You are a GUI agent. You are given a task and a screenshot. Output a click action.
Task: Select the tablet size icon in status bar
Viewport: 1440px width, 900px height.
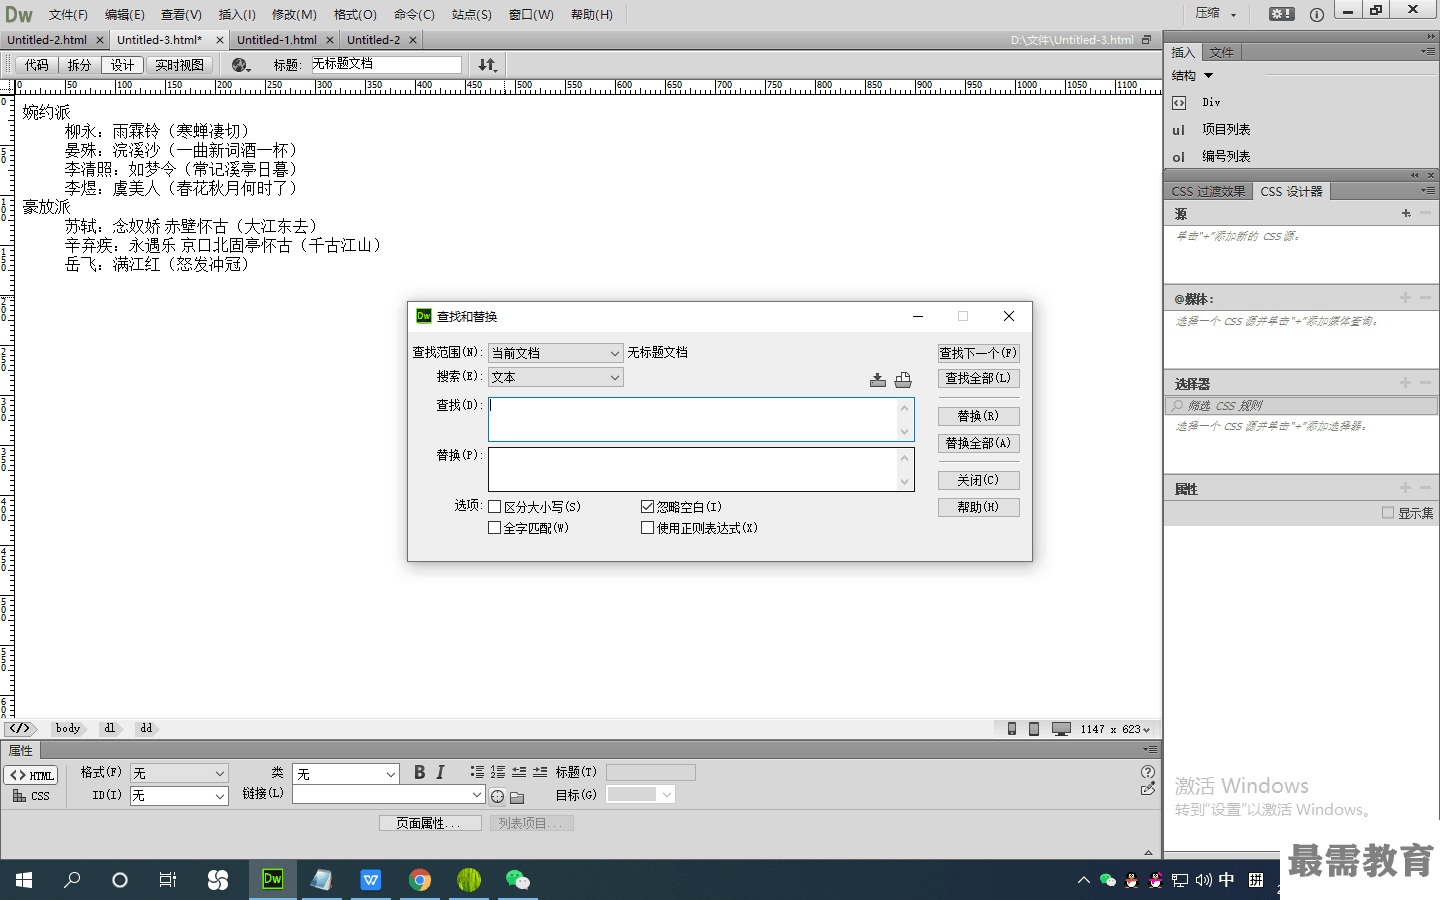pyautogui.click(x=1034, y=729)
